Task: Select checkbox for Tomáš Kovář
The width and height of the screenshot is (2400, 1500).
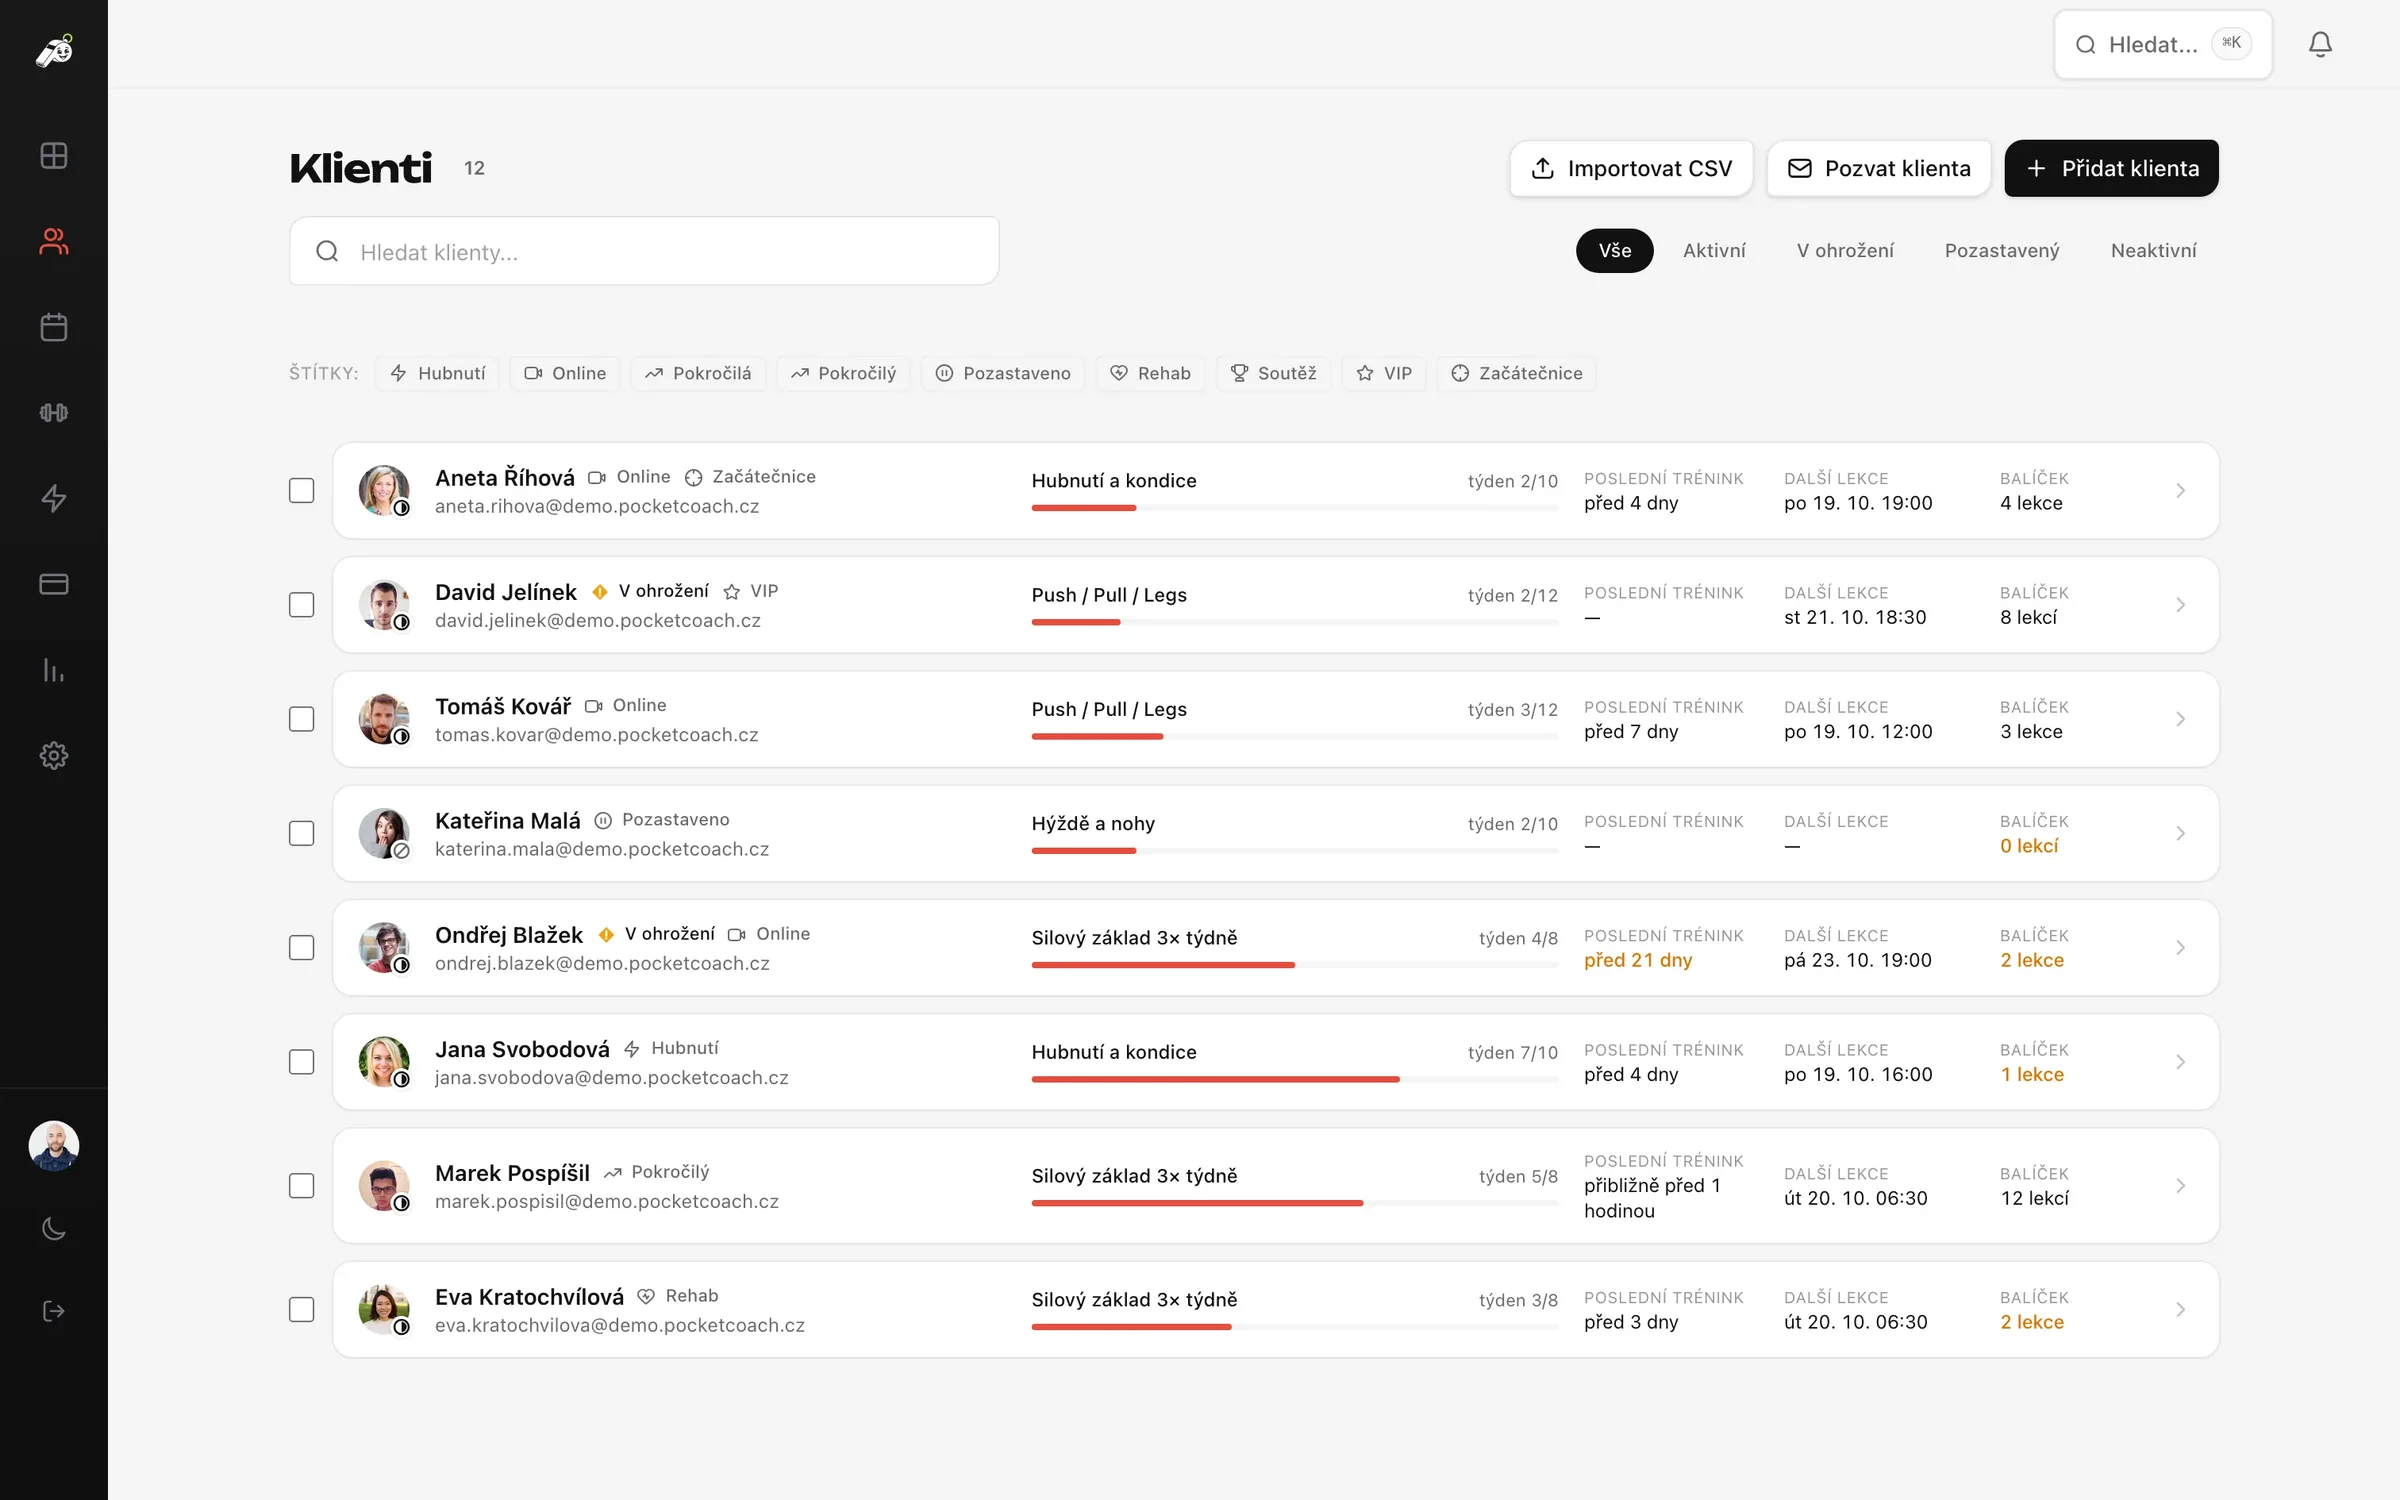Action: click(x=301, y=719)
